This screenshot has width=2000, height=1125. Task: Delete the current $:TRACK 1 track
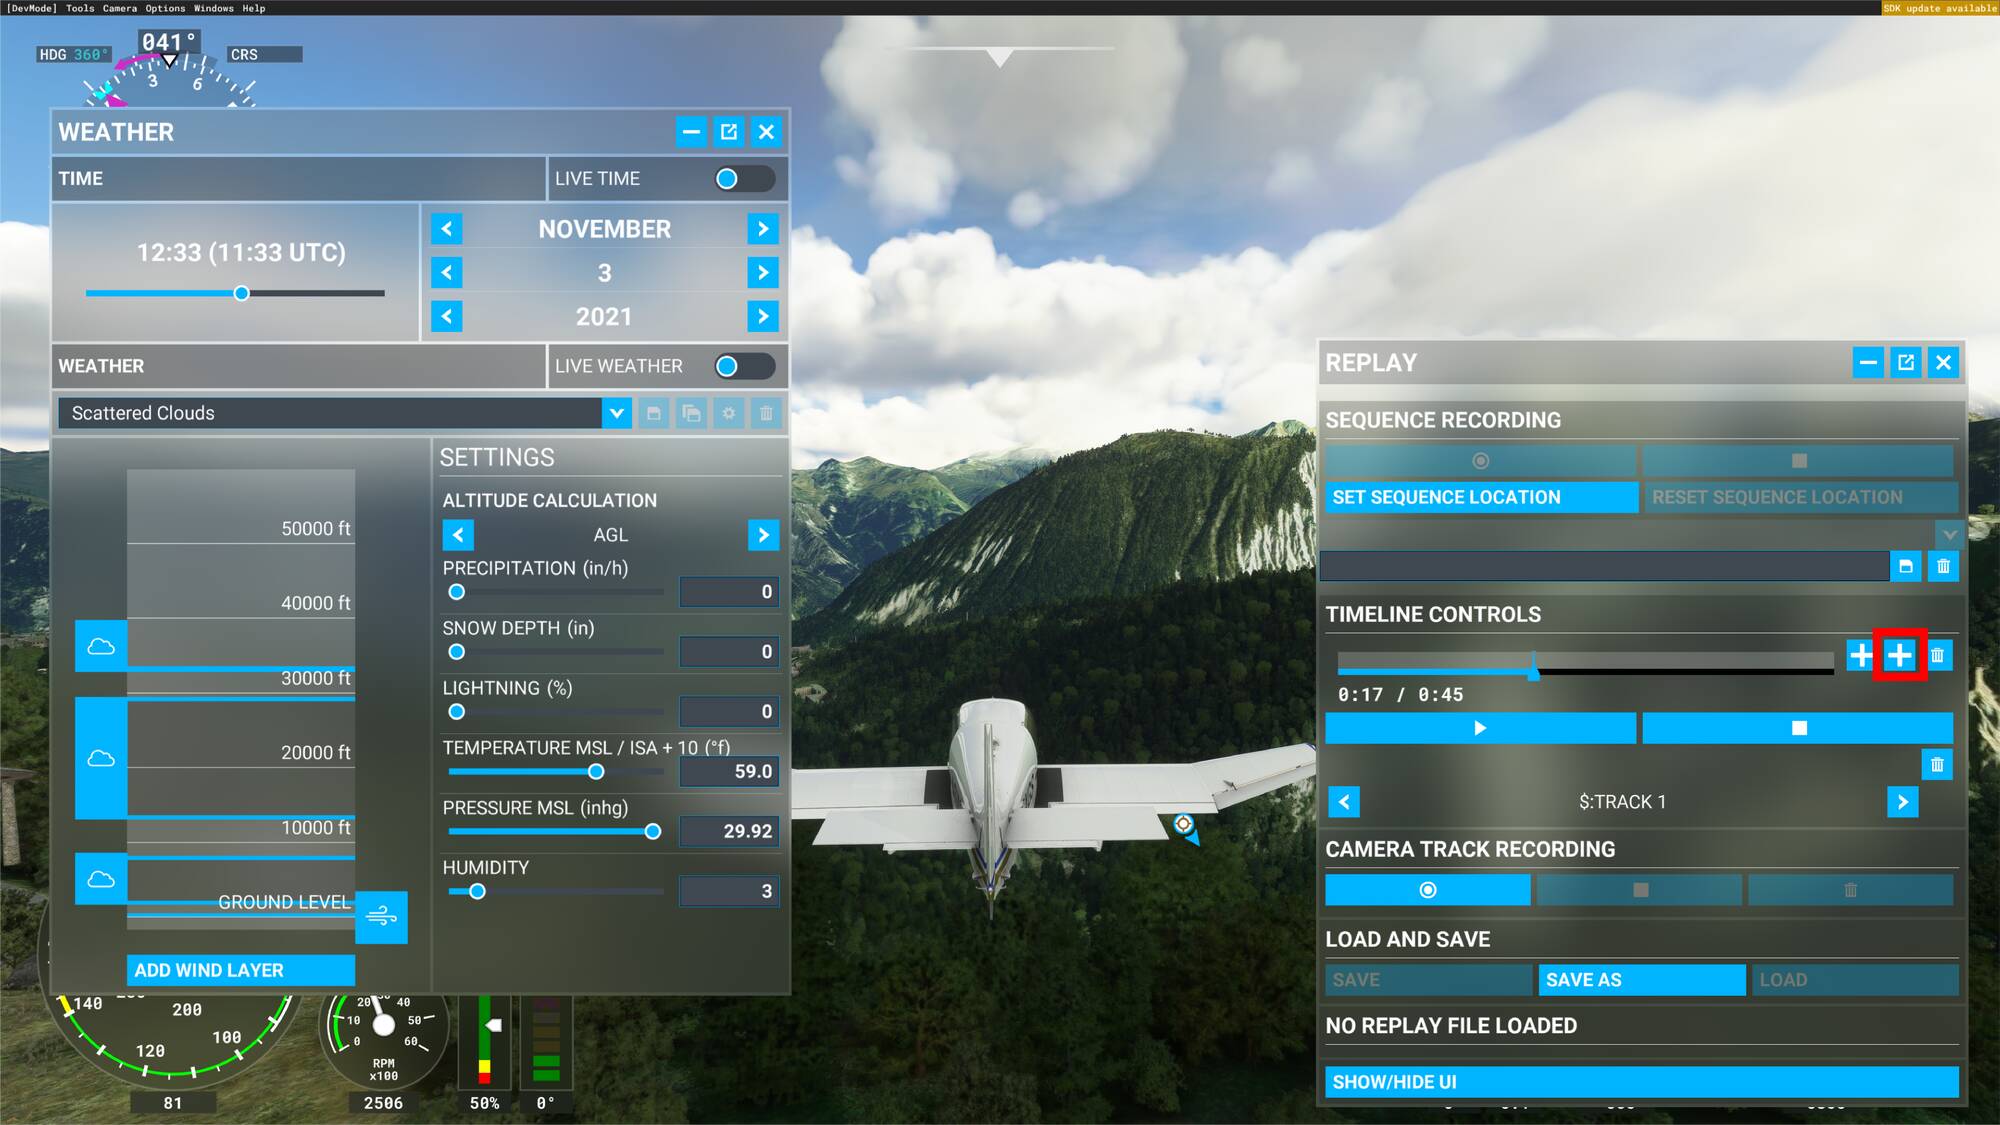(1937, 765)
